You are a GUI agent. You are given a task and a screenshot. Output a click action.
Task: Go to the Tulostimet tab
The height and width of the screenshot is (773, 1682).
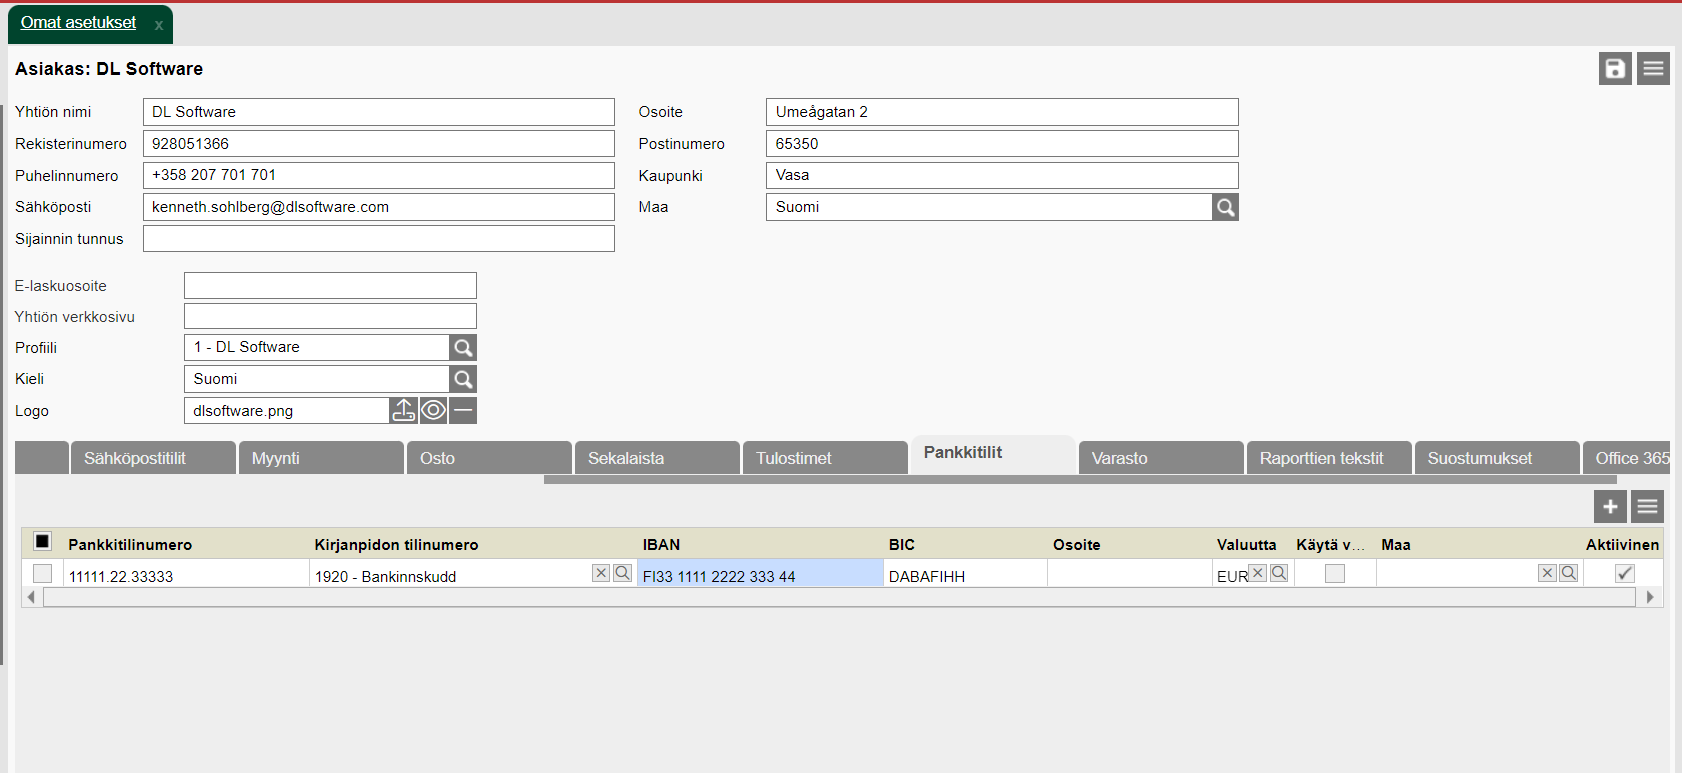tap(824, 458)
